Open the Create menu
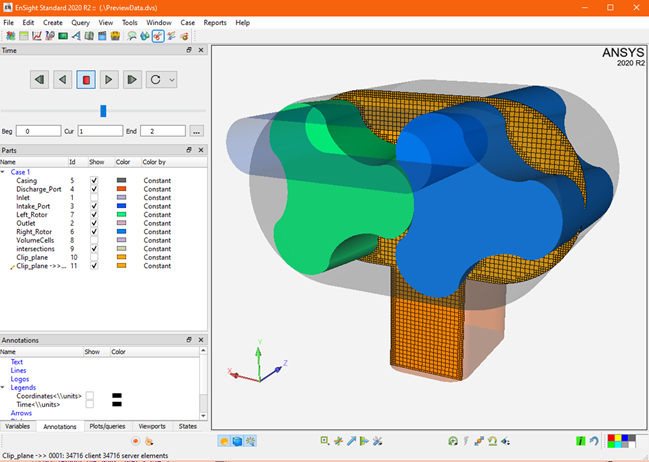 53,23
